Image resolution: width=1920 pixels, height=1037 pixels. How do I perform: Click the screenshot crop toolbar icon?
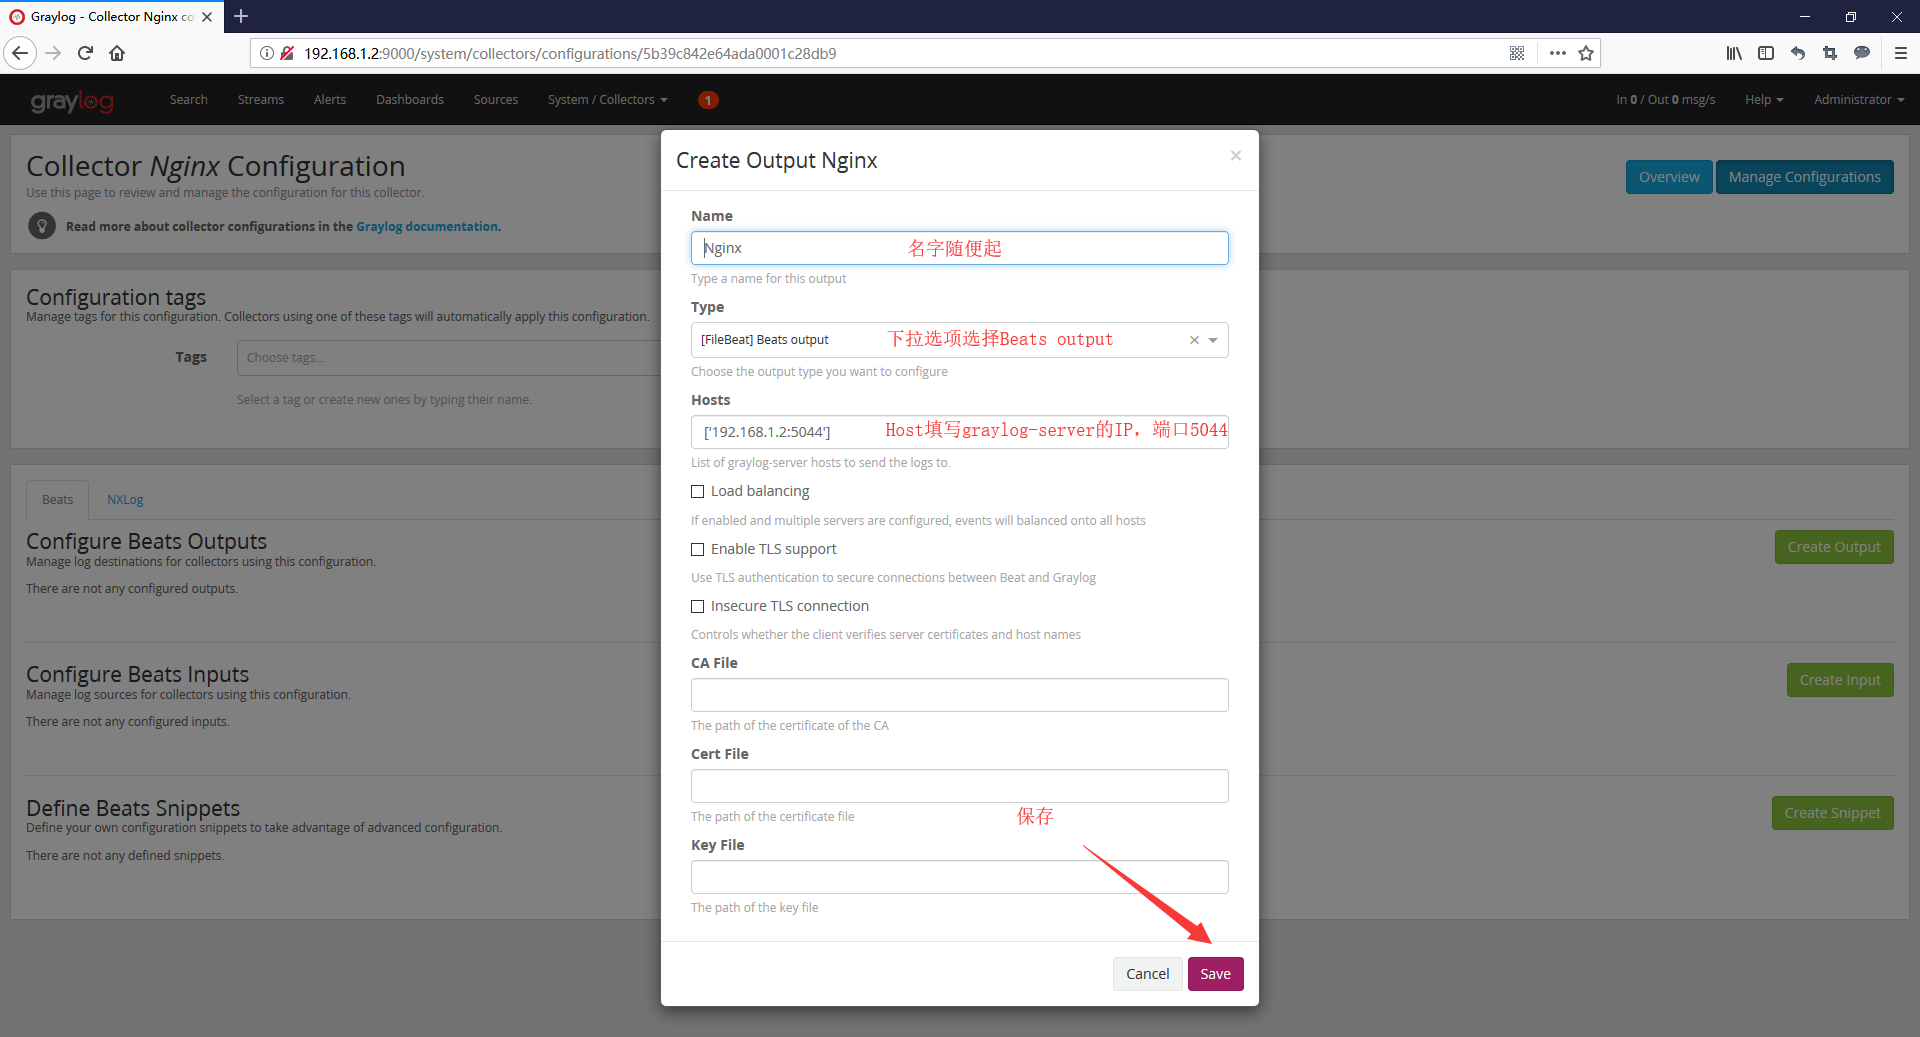pyautogui.click(x=1830, y=53)
